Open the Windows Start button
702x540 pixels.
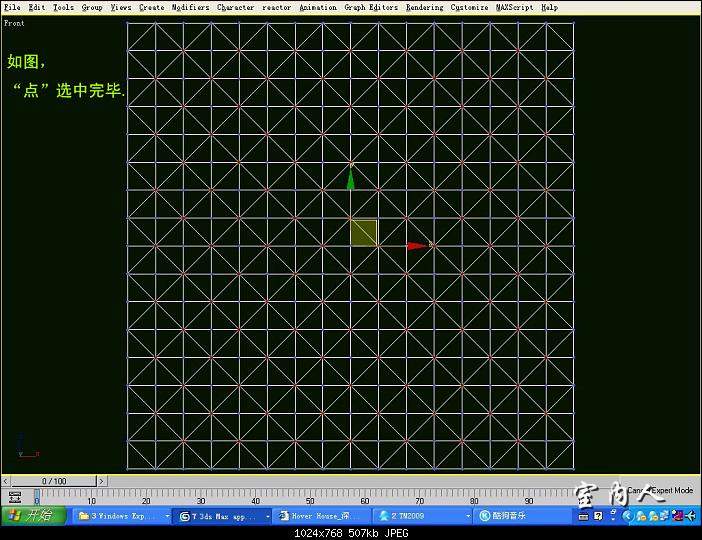pos(34,515)
